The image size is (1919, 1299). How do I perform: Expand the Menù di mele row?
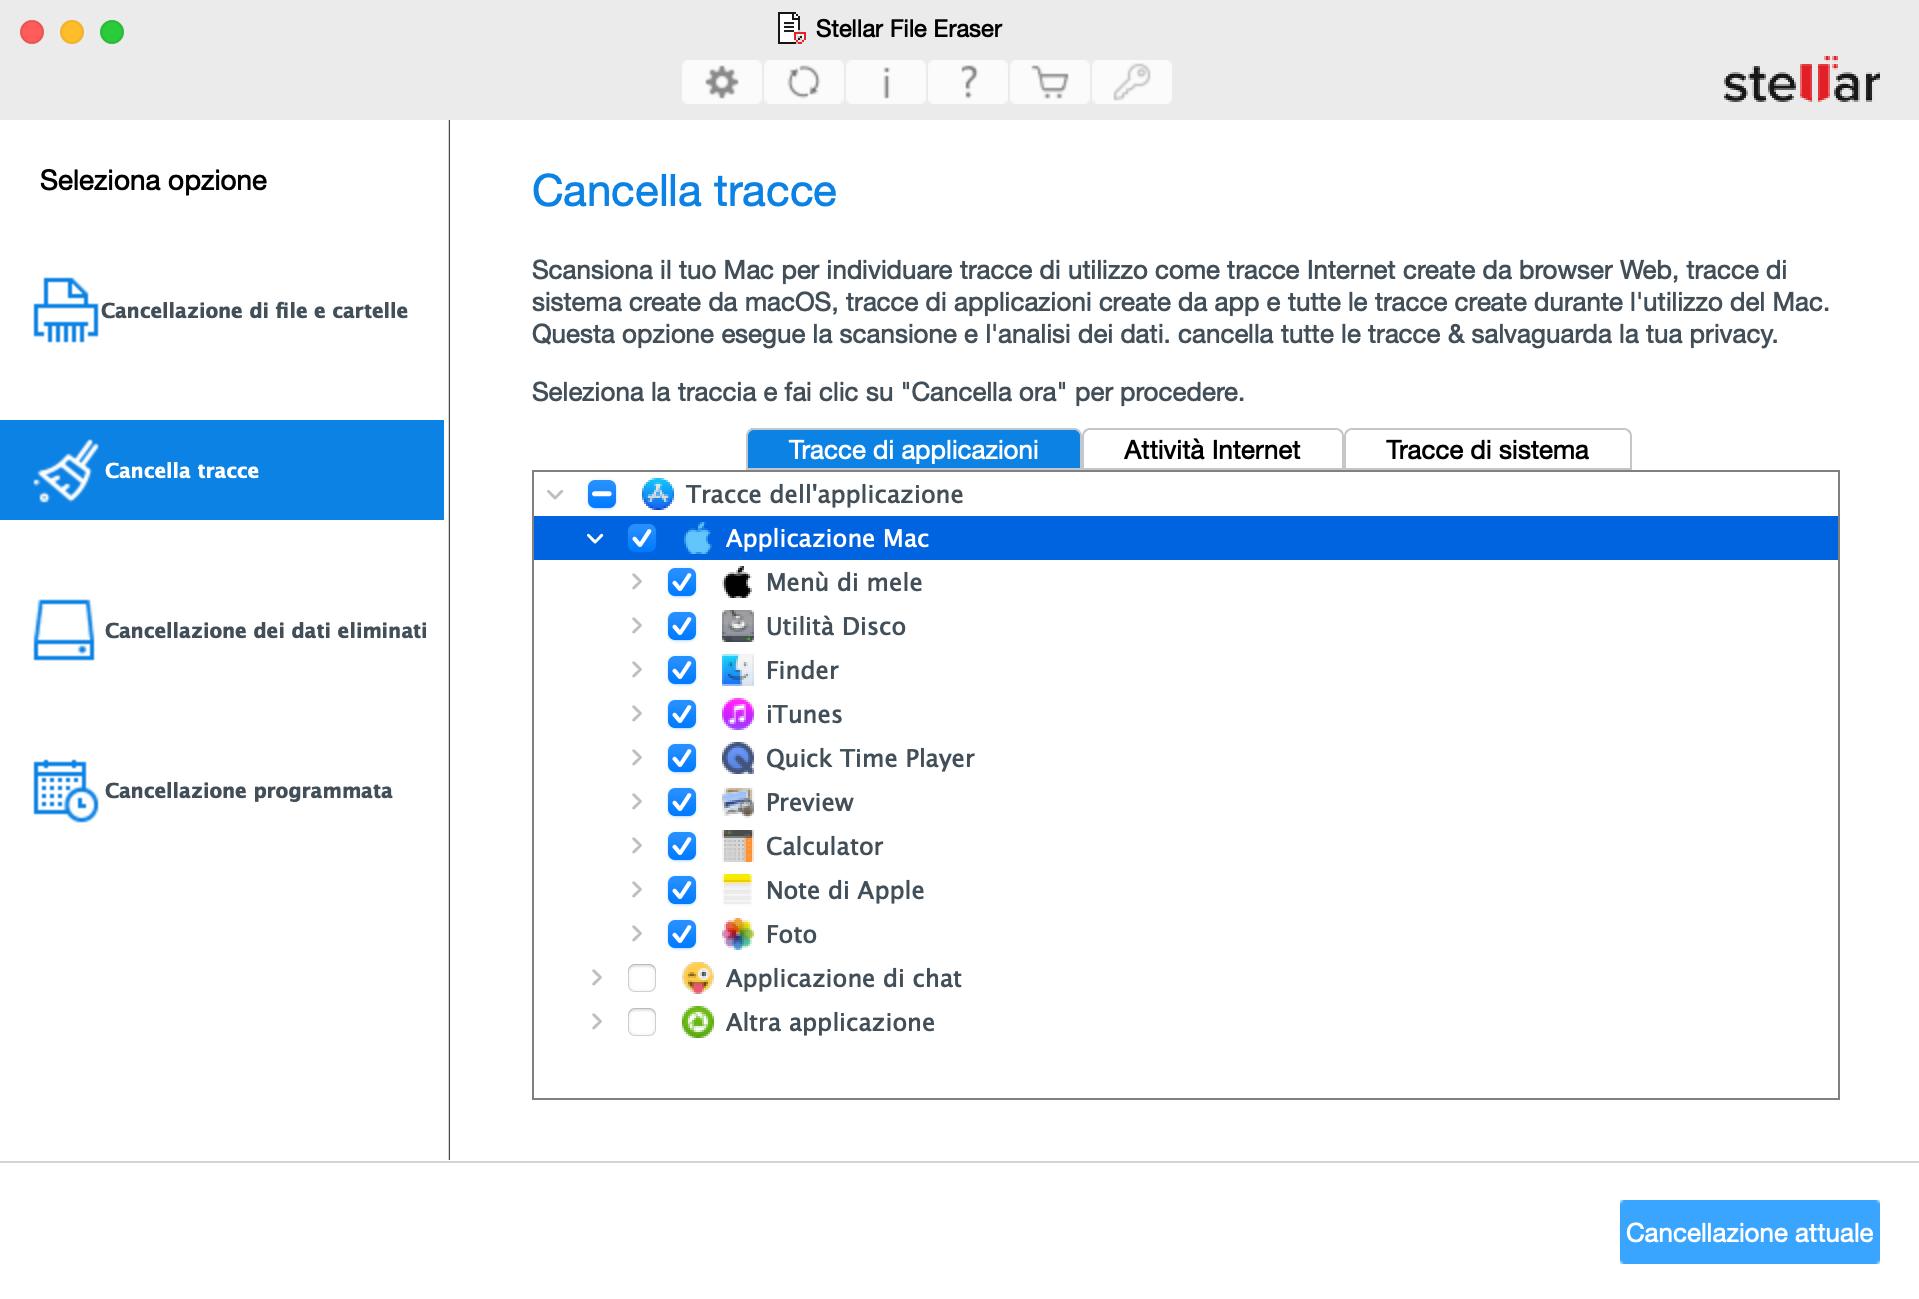636,581
